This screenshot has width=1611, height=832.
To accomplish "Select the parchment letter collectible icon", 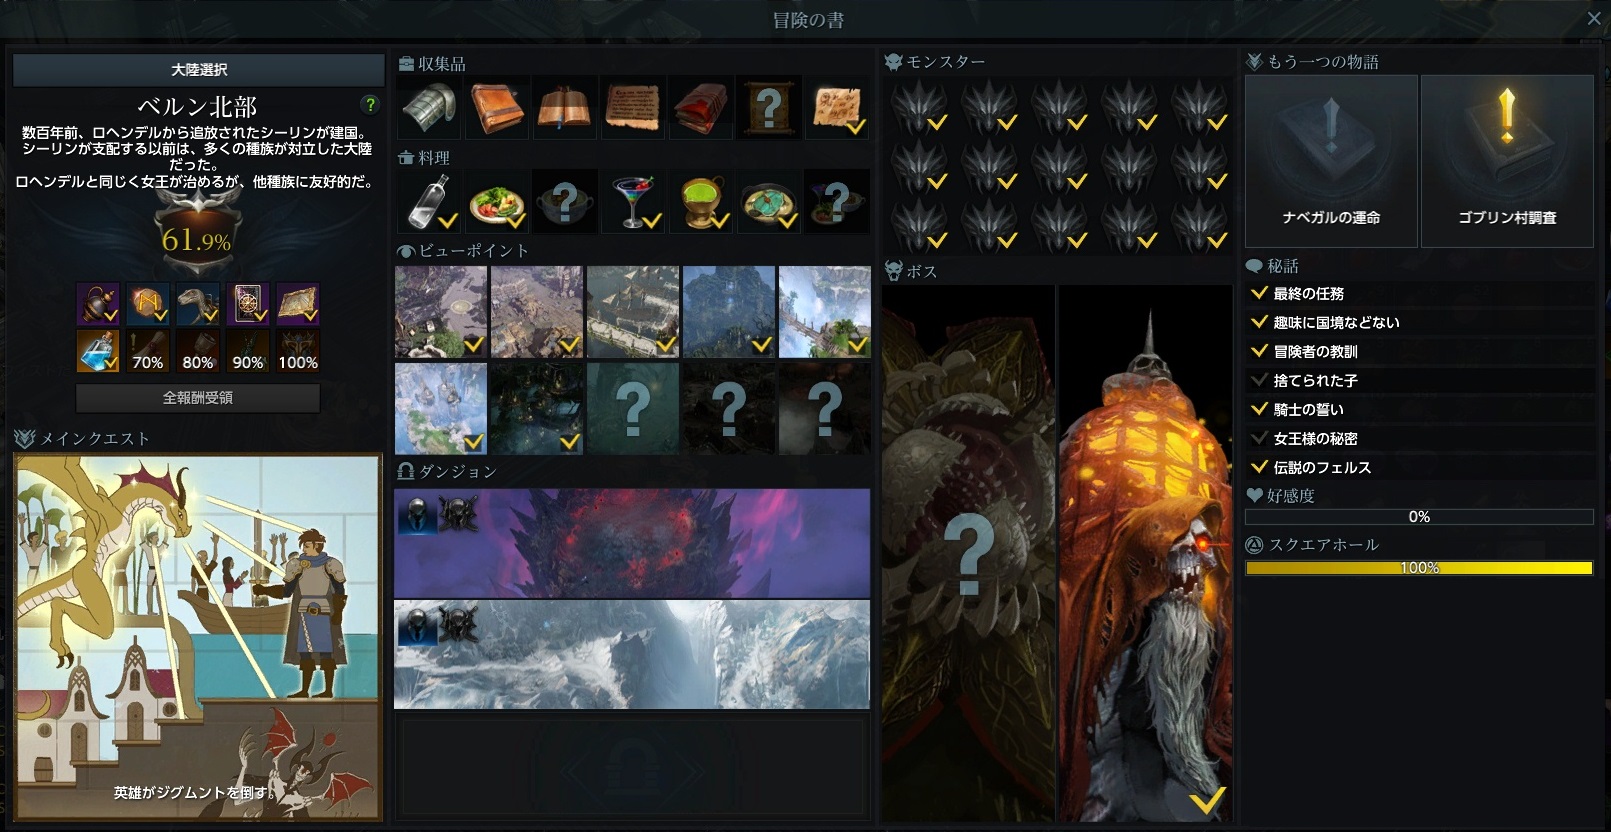I will point(633,108).
